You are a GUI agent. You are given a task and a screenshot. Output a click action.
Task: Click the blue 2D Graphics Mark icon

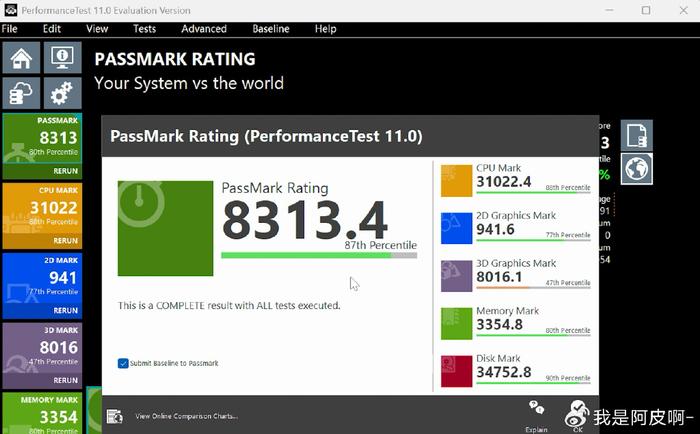click(456, 228)
